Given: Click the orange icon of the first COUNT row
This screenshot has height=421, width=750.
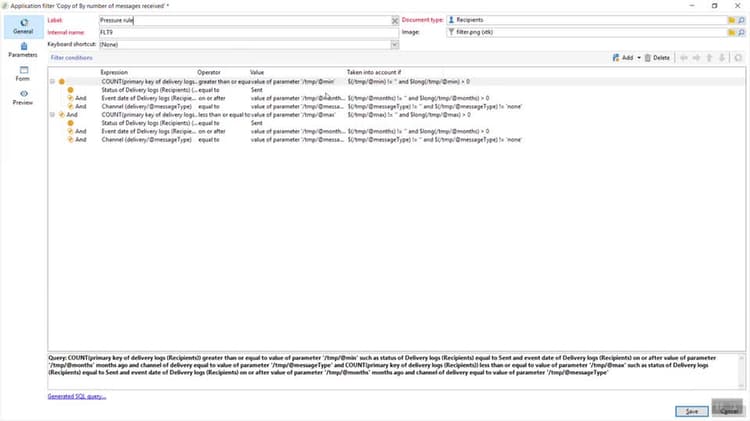Looking at the screenshot, I should (62, 82).
